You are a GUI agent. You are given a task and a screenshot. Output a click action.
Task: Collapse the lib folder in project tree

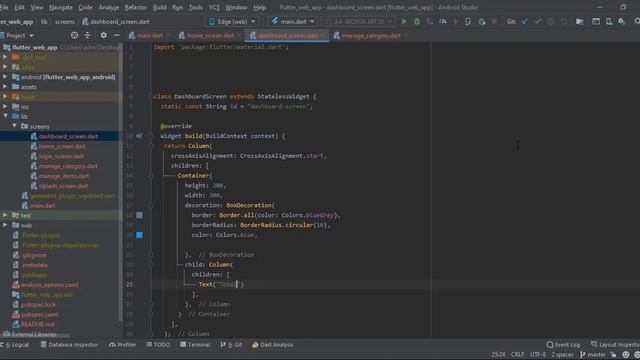pos(5,116)
